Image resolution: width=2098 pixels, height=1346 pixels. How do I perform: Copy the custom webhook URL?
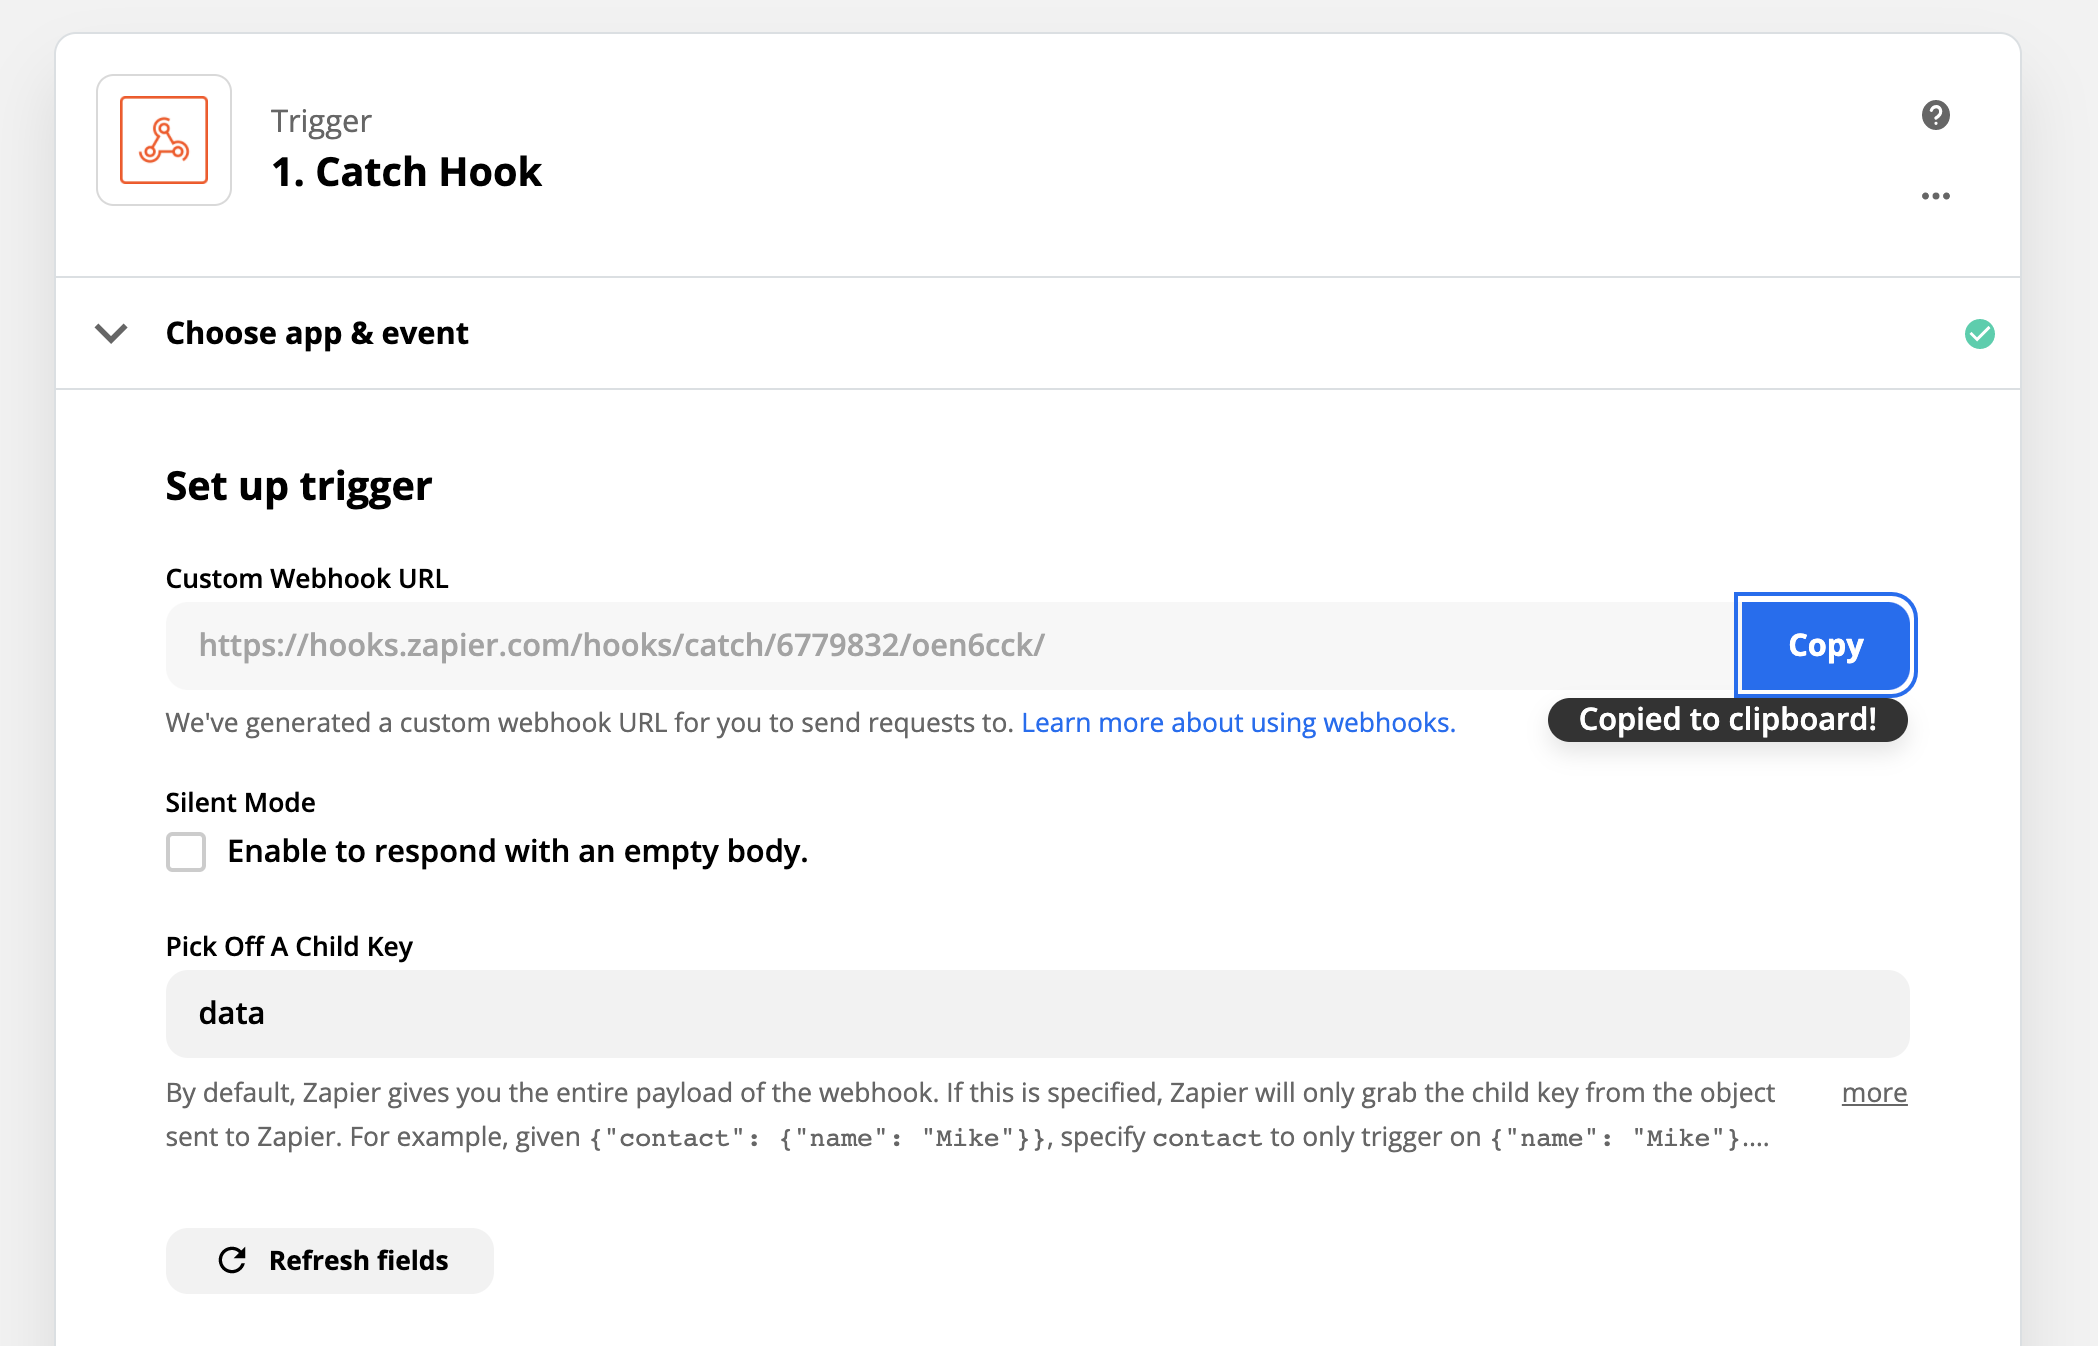(x=1825, y=645)
